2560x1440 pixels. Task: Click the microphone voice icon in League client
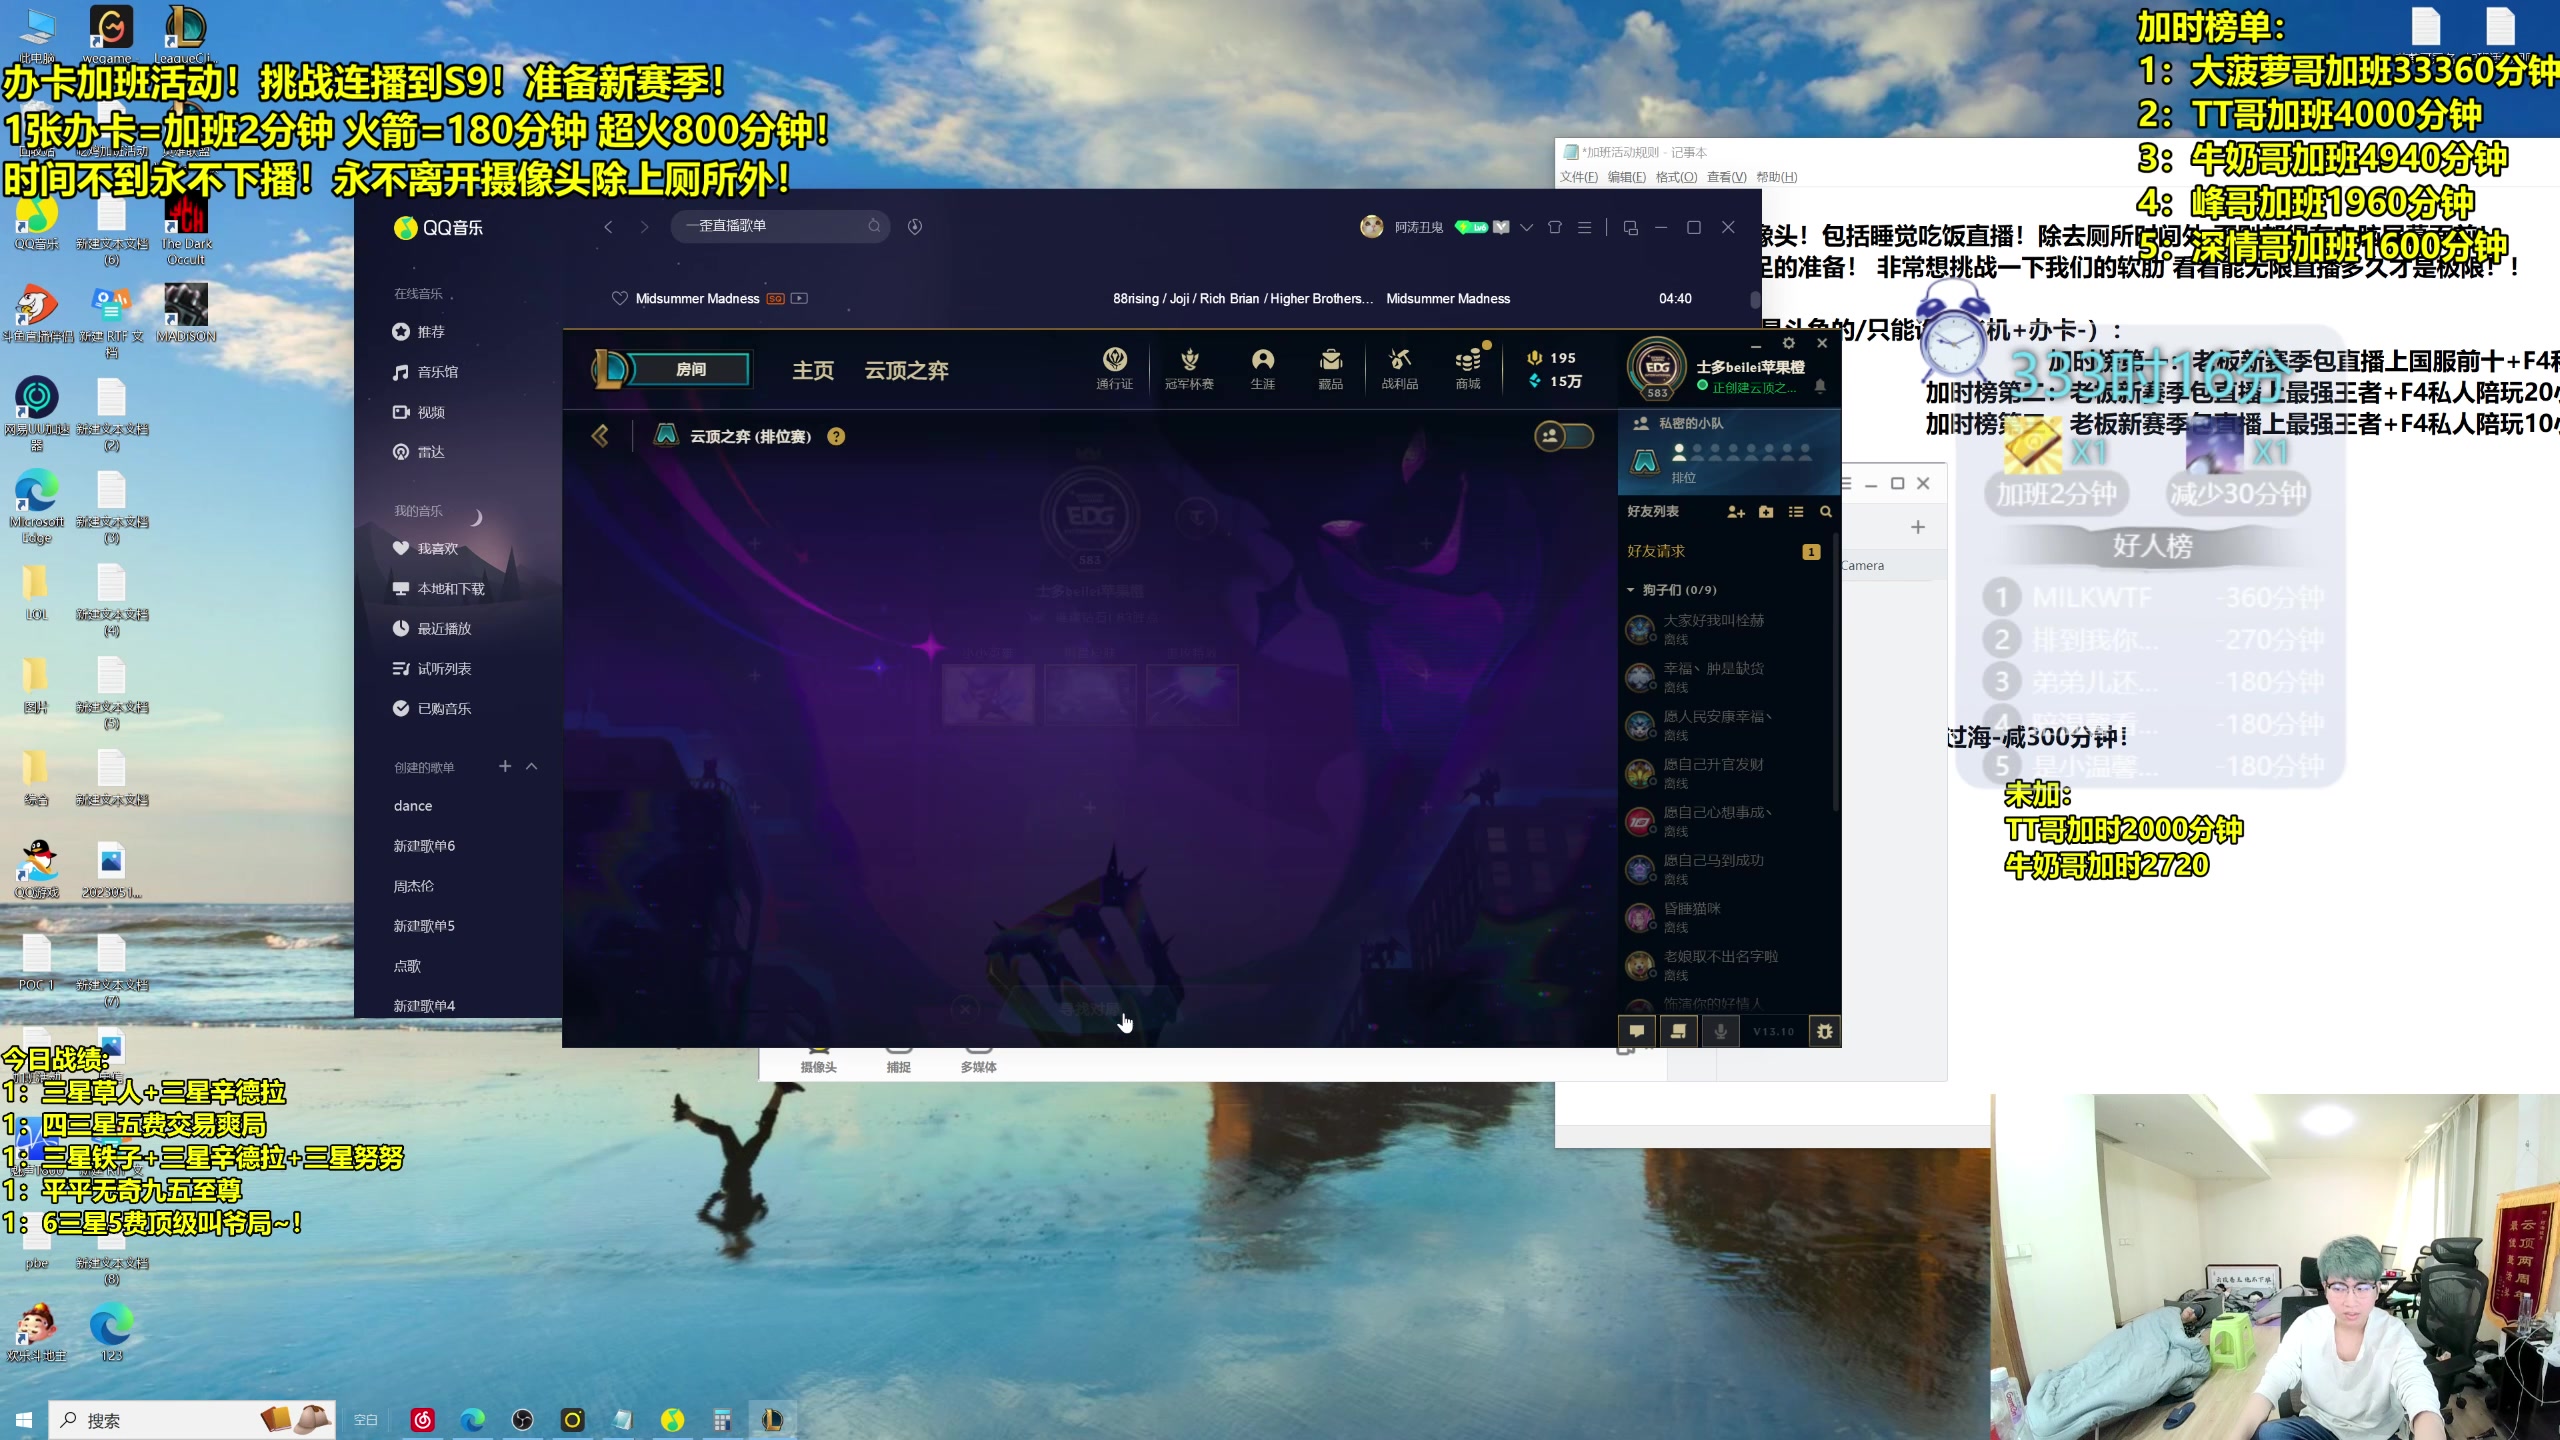pos(1721,1031)
